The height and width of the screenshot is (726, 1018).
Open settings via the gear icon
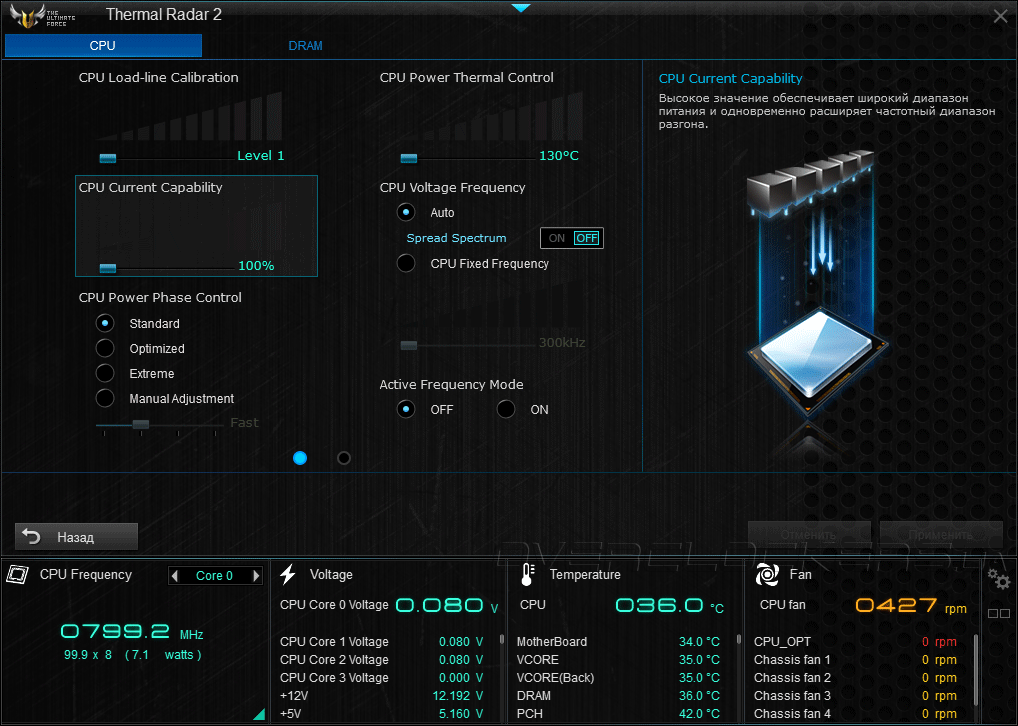coord(999,578)
